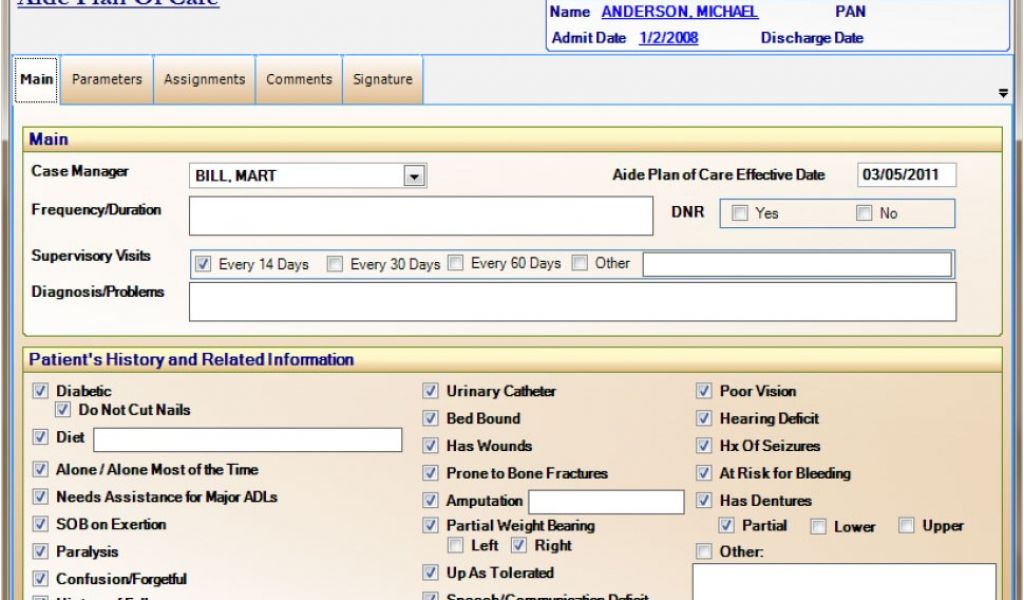The width and height of the screenshot is (1024, 600).
Task: Click the Diagnosis/Problems text box
Action: tap(572, 302)
